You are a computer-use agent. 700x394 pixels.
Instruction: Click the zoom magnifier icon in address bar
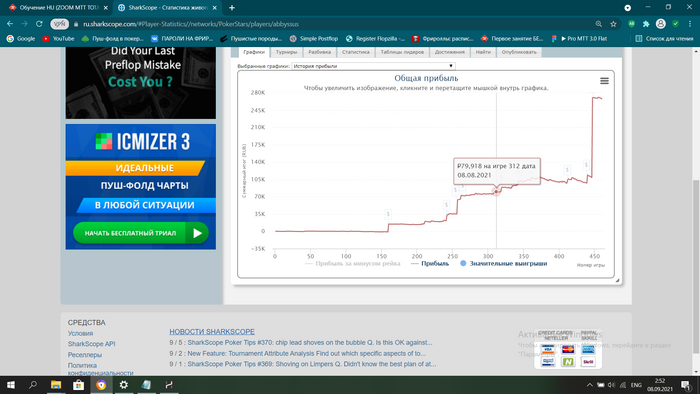(x=598, y=24)
